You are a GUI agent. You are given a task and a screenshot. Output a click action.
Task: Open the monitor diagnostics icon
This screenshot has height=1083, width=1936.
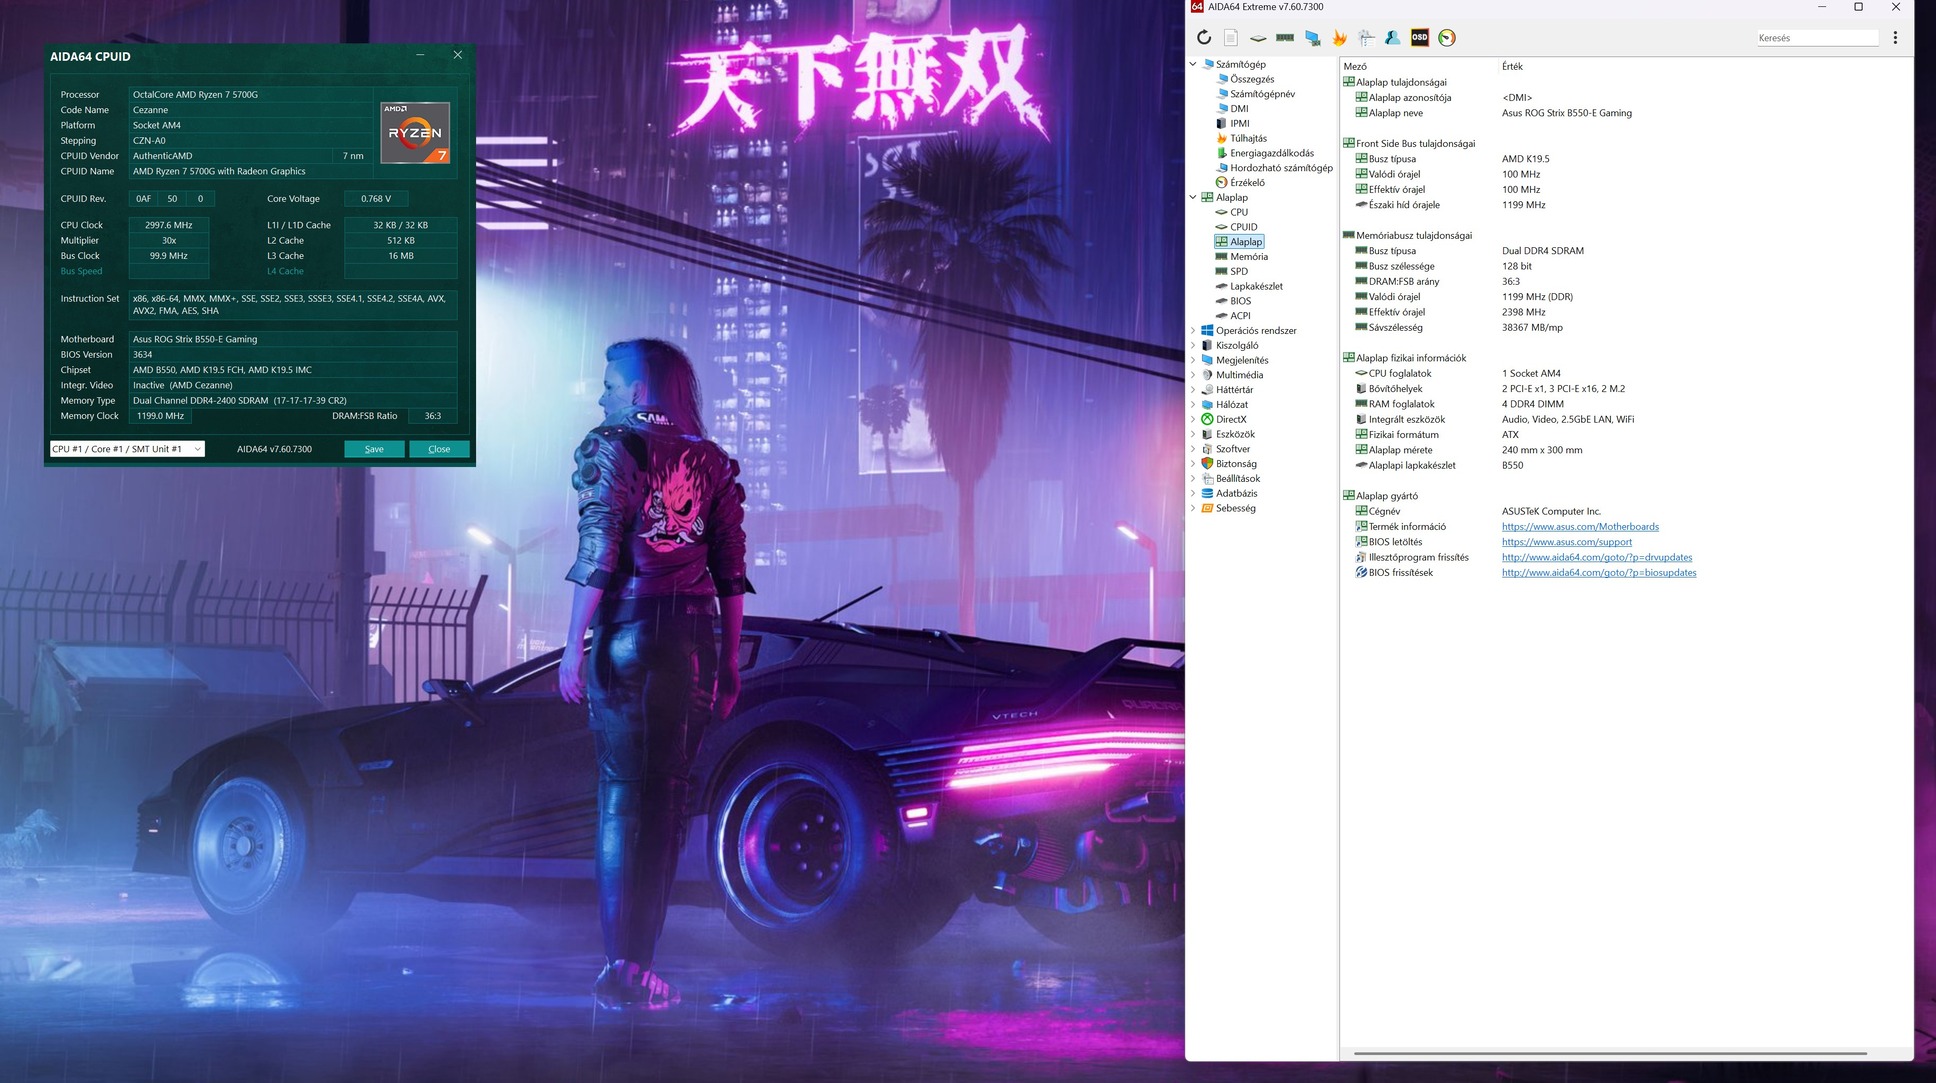click(1312, 38)
